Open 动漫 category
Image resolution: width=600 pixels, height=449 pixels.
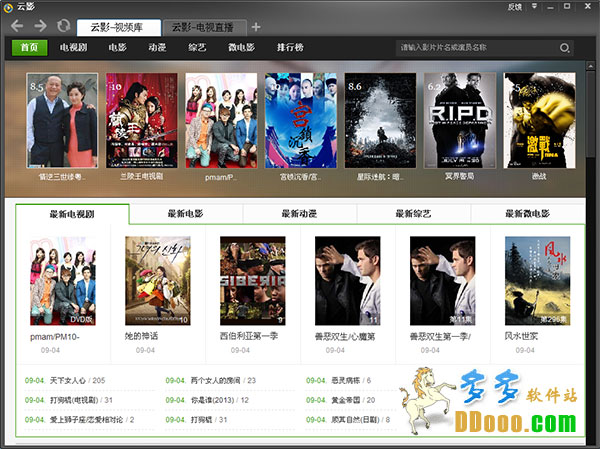[157, 47]
